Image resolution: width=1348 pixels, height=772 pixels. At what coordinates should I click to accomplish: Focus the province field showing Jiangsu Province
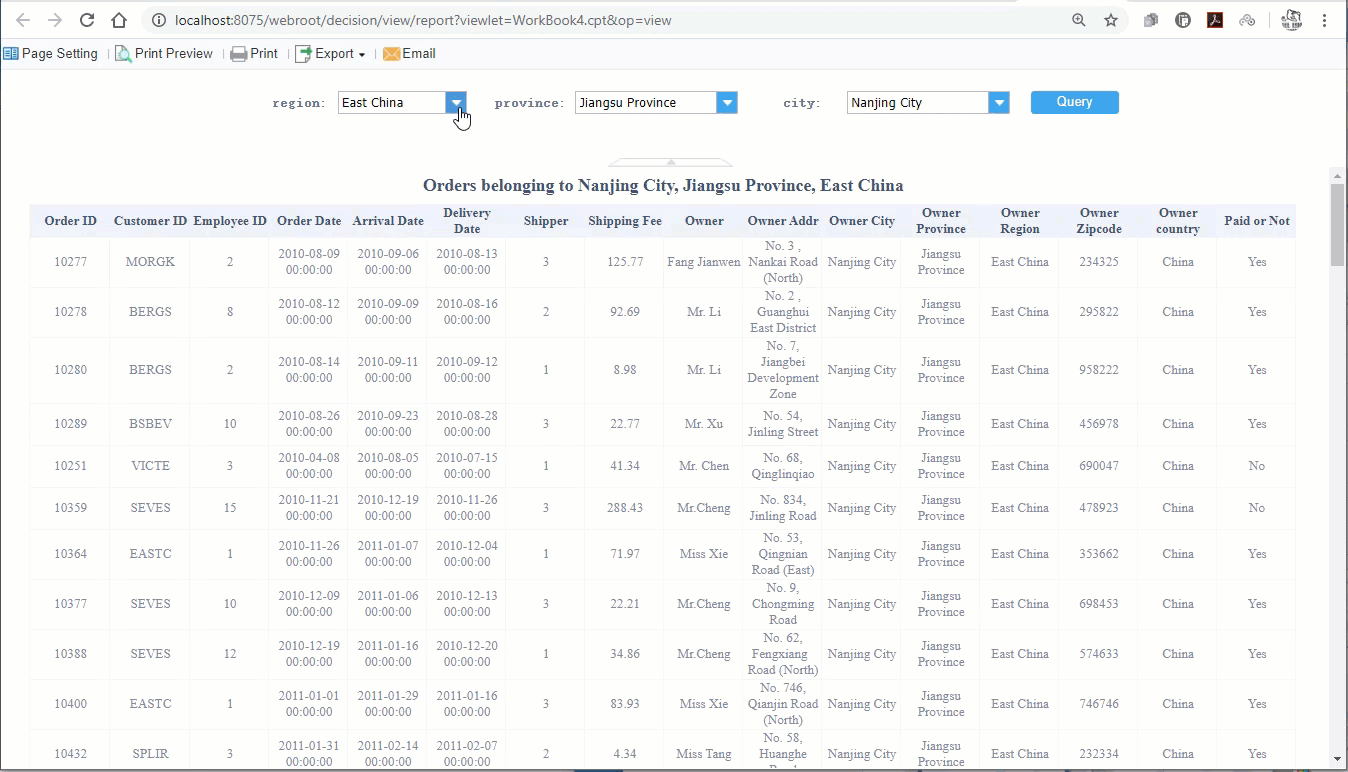(646, 103)
